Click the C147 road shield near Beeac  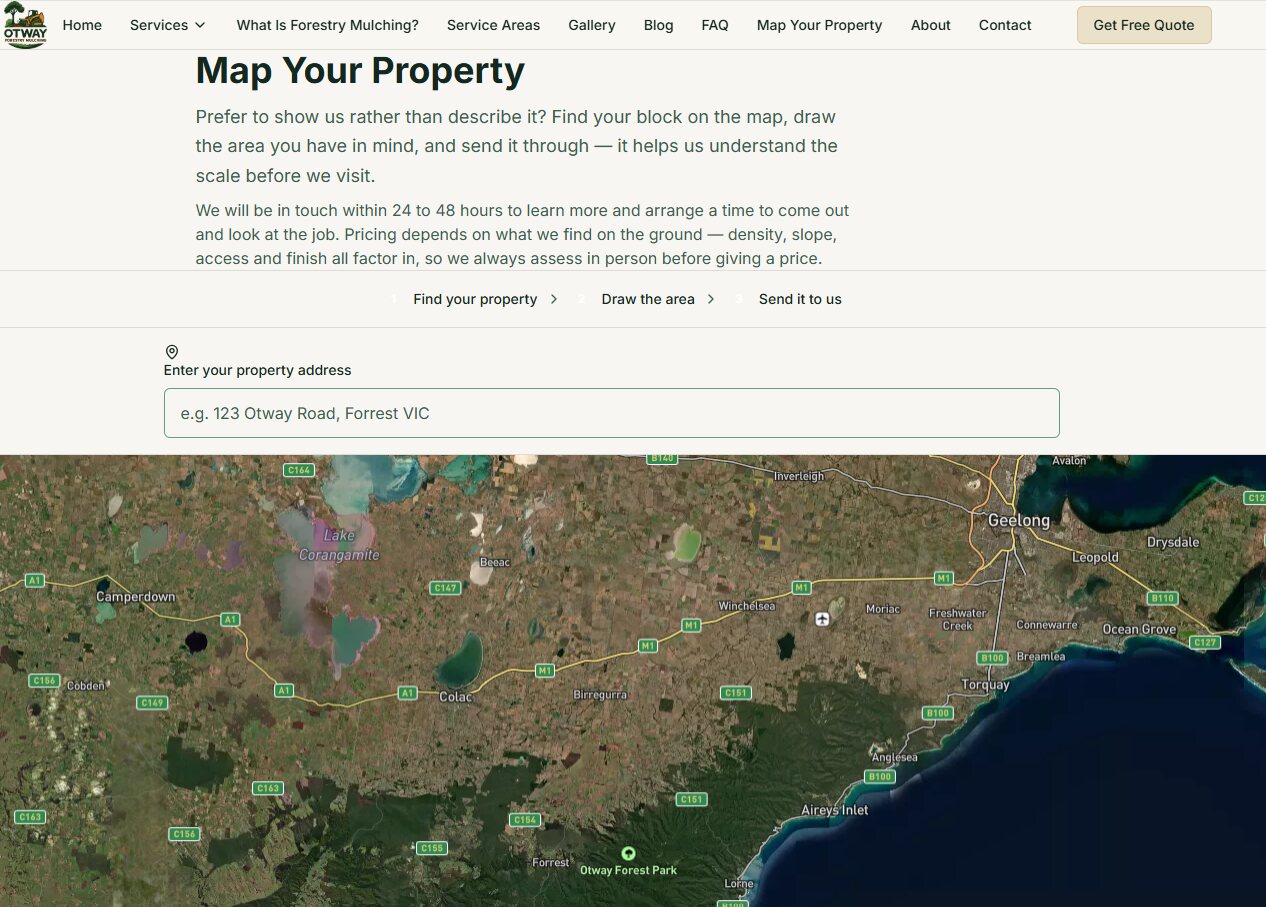pyautogui.click(x=445, y=588)
